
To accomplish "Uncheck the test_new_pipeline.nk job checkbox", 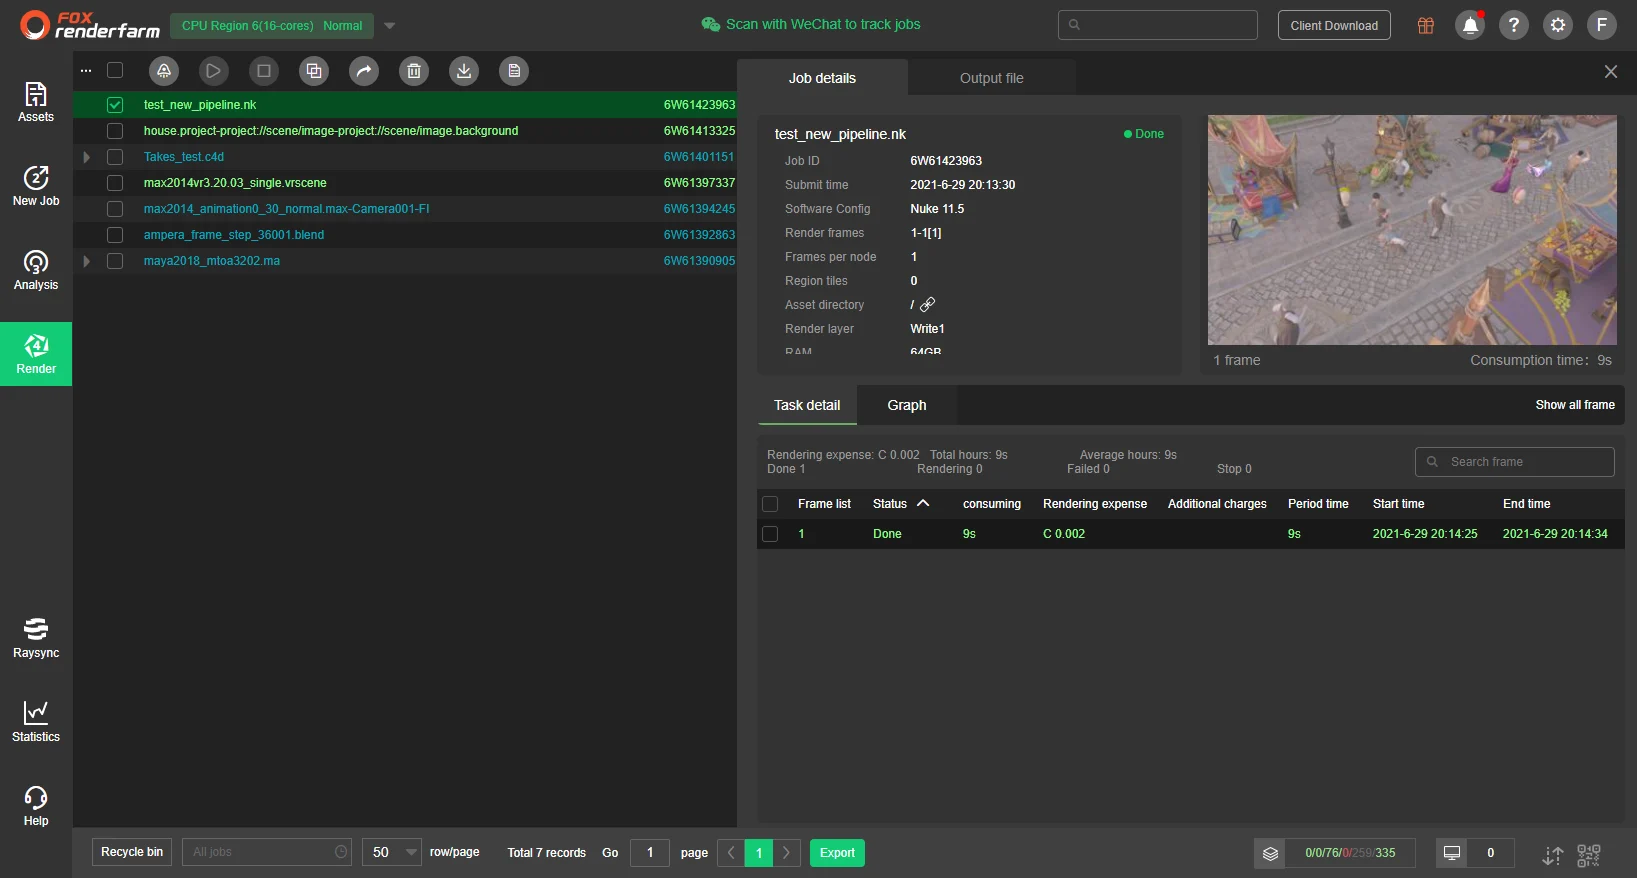I will click(115, 105).
